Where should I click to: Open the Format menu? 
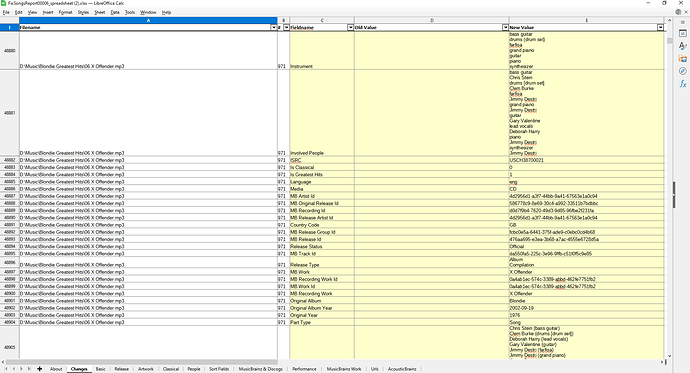click(65, 12)
